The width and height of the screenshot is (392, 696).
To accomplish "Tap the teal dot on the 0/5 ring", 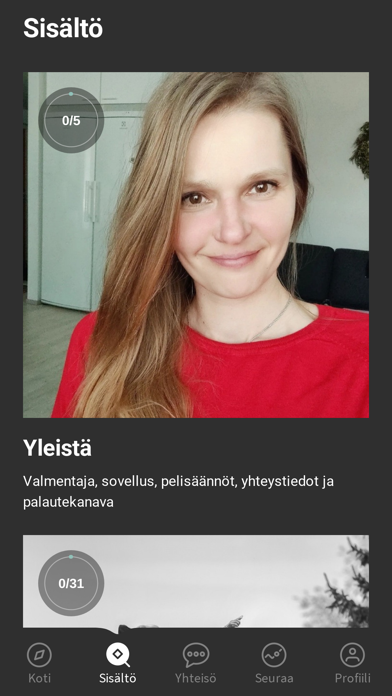I will pyautogui.click(x=71, y=94).
